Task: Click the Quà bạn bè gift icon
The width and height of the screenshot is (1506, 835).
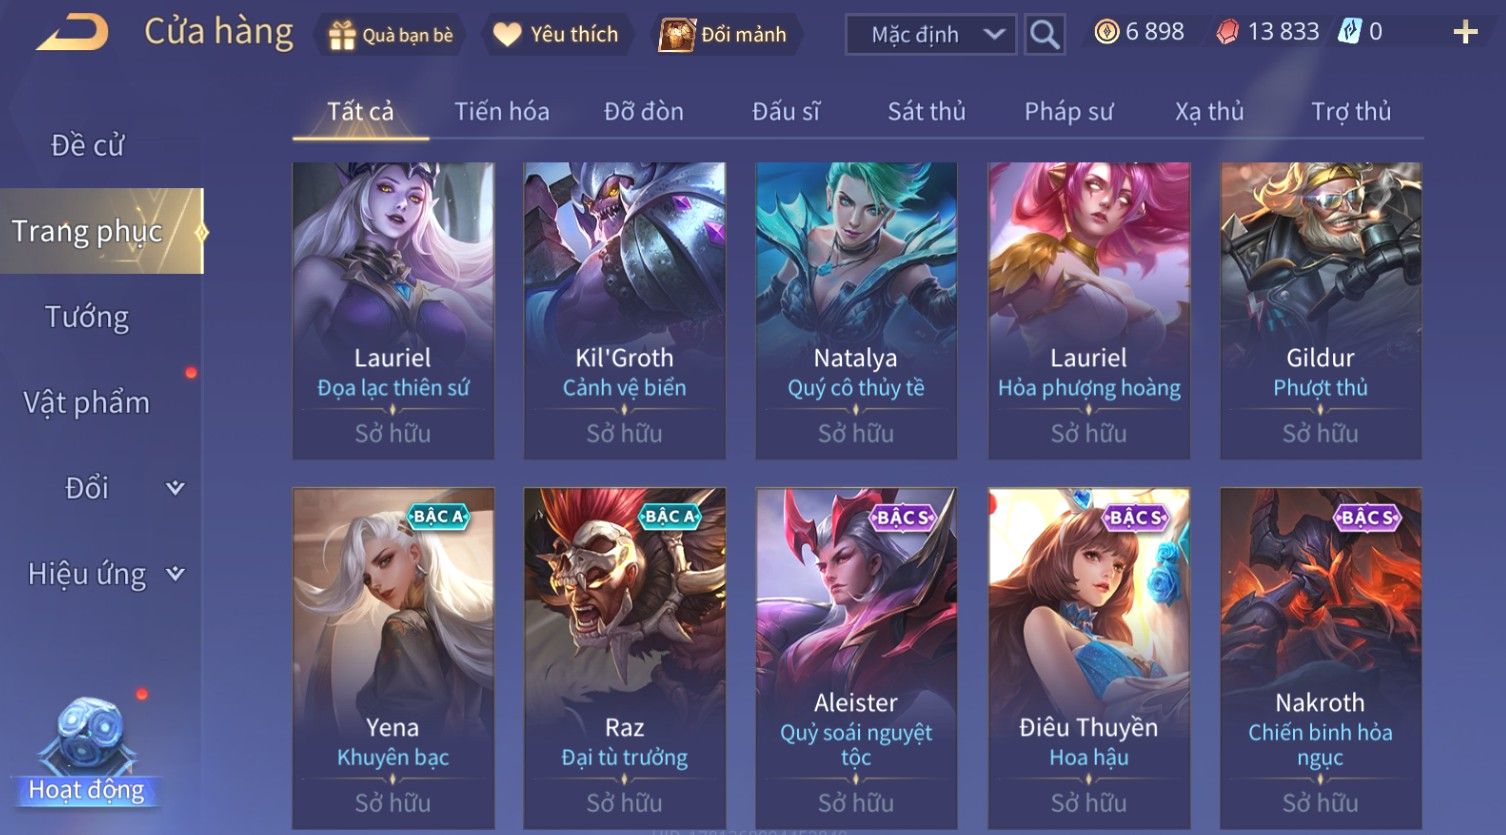Action: coord(342,35)
